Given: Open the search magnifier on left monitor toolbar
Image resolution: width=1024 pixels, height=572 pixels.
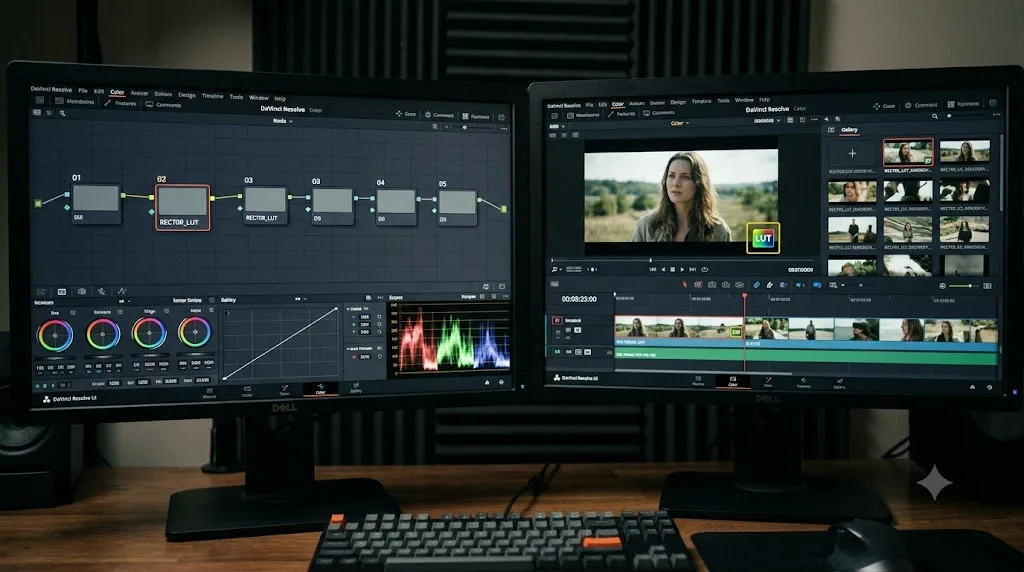Looking at the screenshot, I should coord(63,113).
